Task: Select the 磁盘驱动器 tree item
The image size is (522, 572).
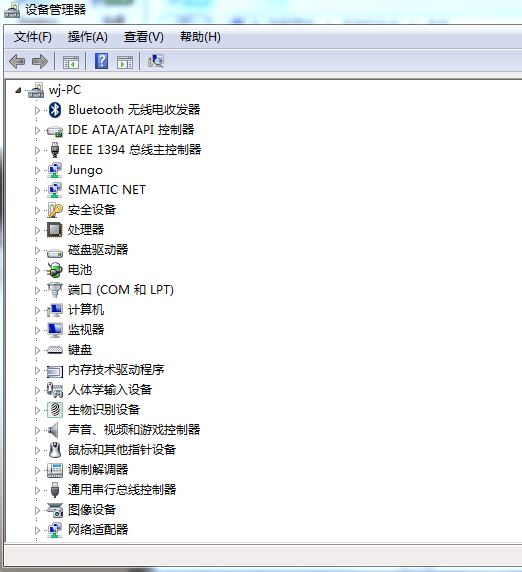Action: click(98, 250)
